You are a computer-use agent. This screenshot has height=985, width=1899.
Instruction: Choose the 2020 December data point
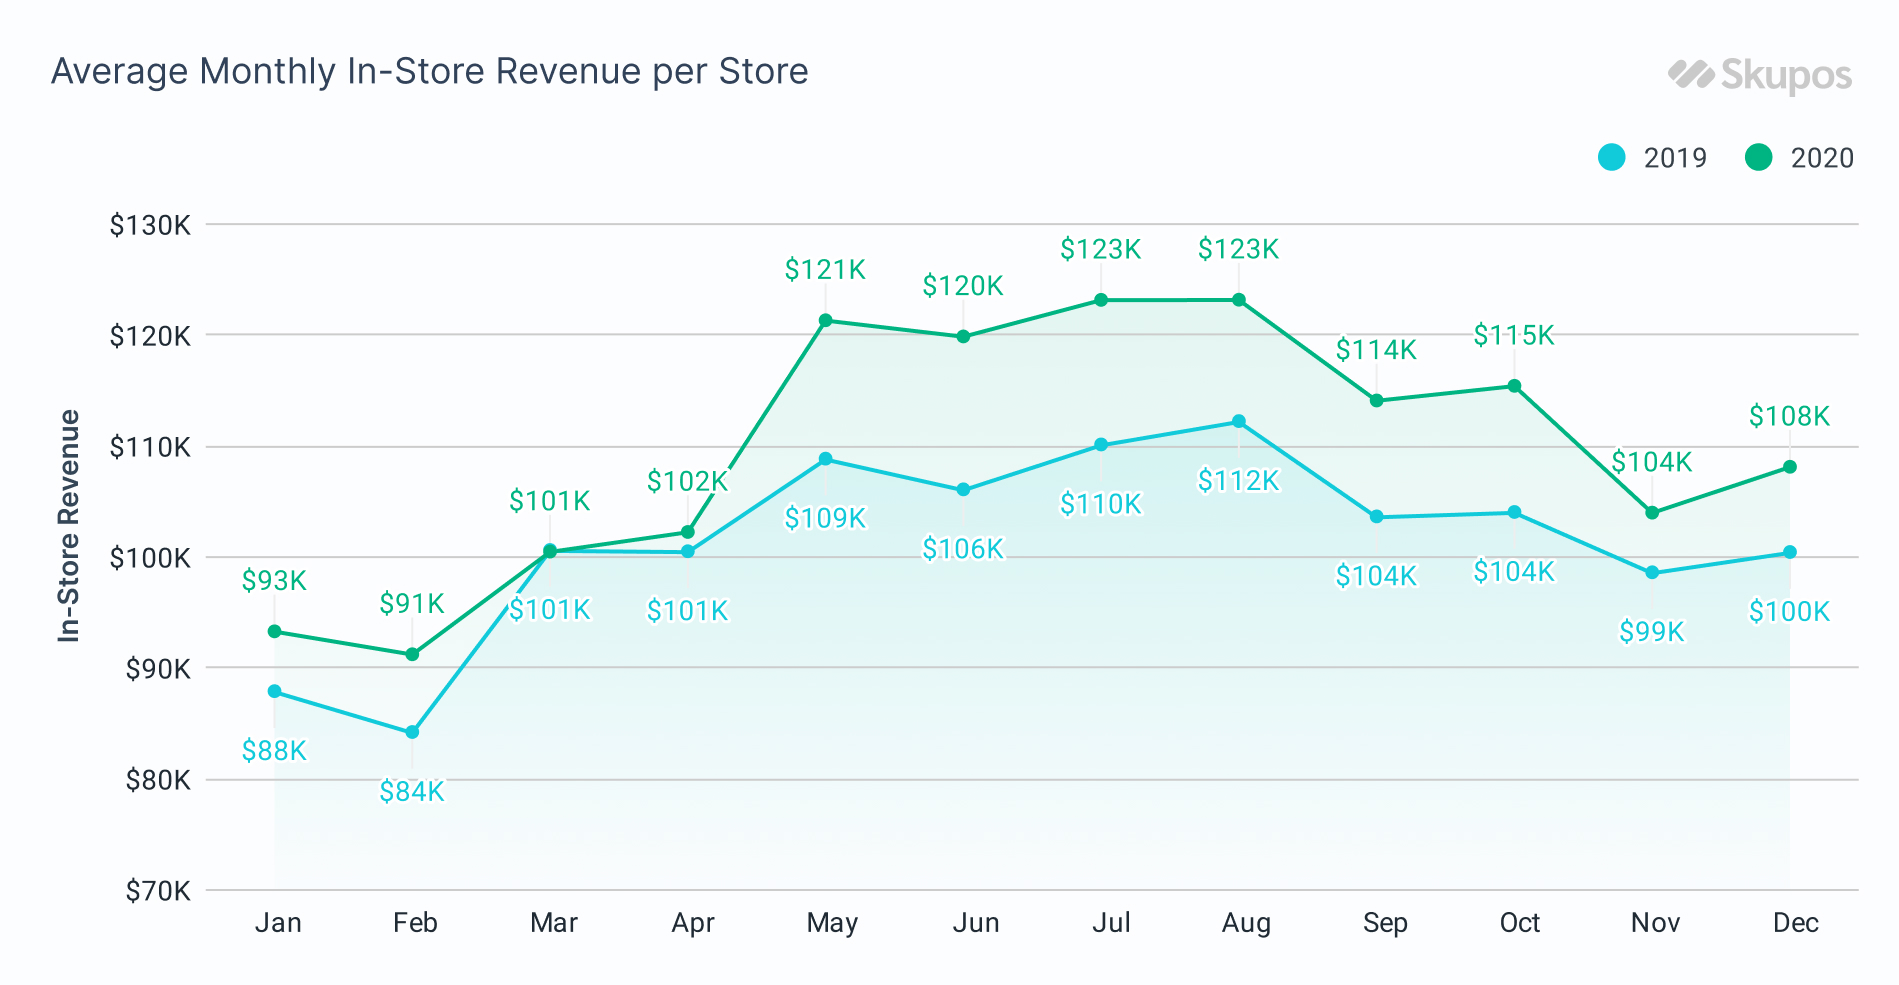point(1790,467)
